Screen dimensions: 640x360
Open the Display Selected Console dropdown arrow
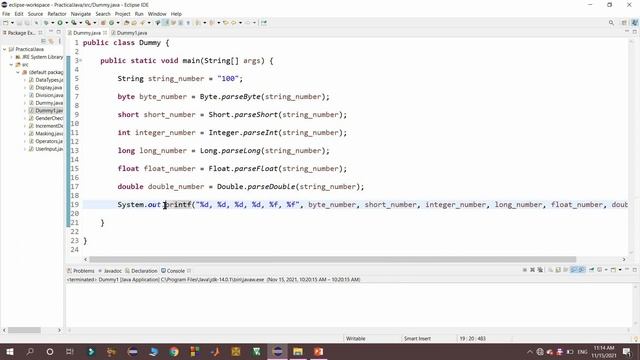[606, 270]
